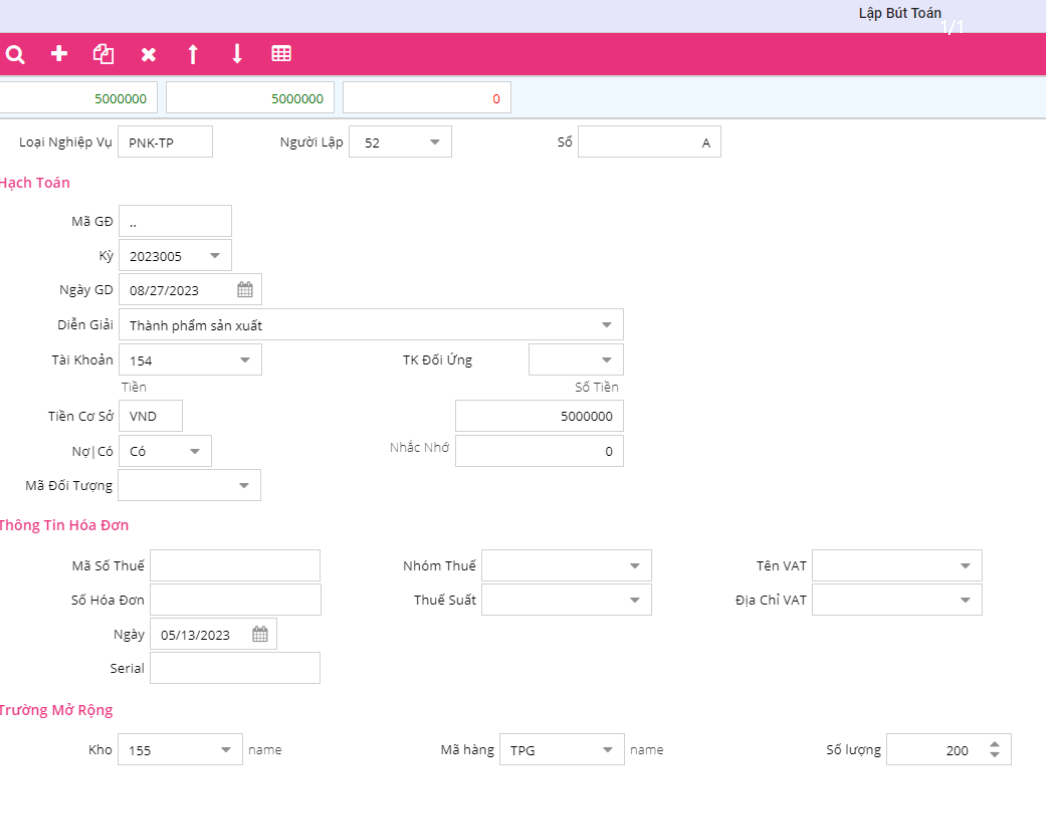Add a new entry with plus icon
The width and height of the screenshot is (1046, 817).
(x=59, y=54)
